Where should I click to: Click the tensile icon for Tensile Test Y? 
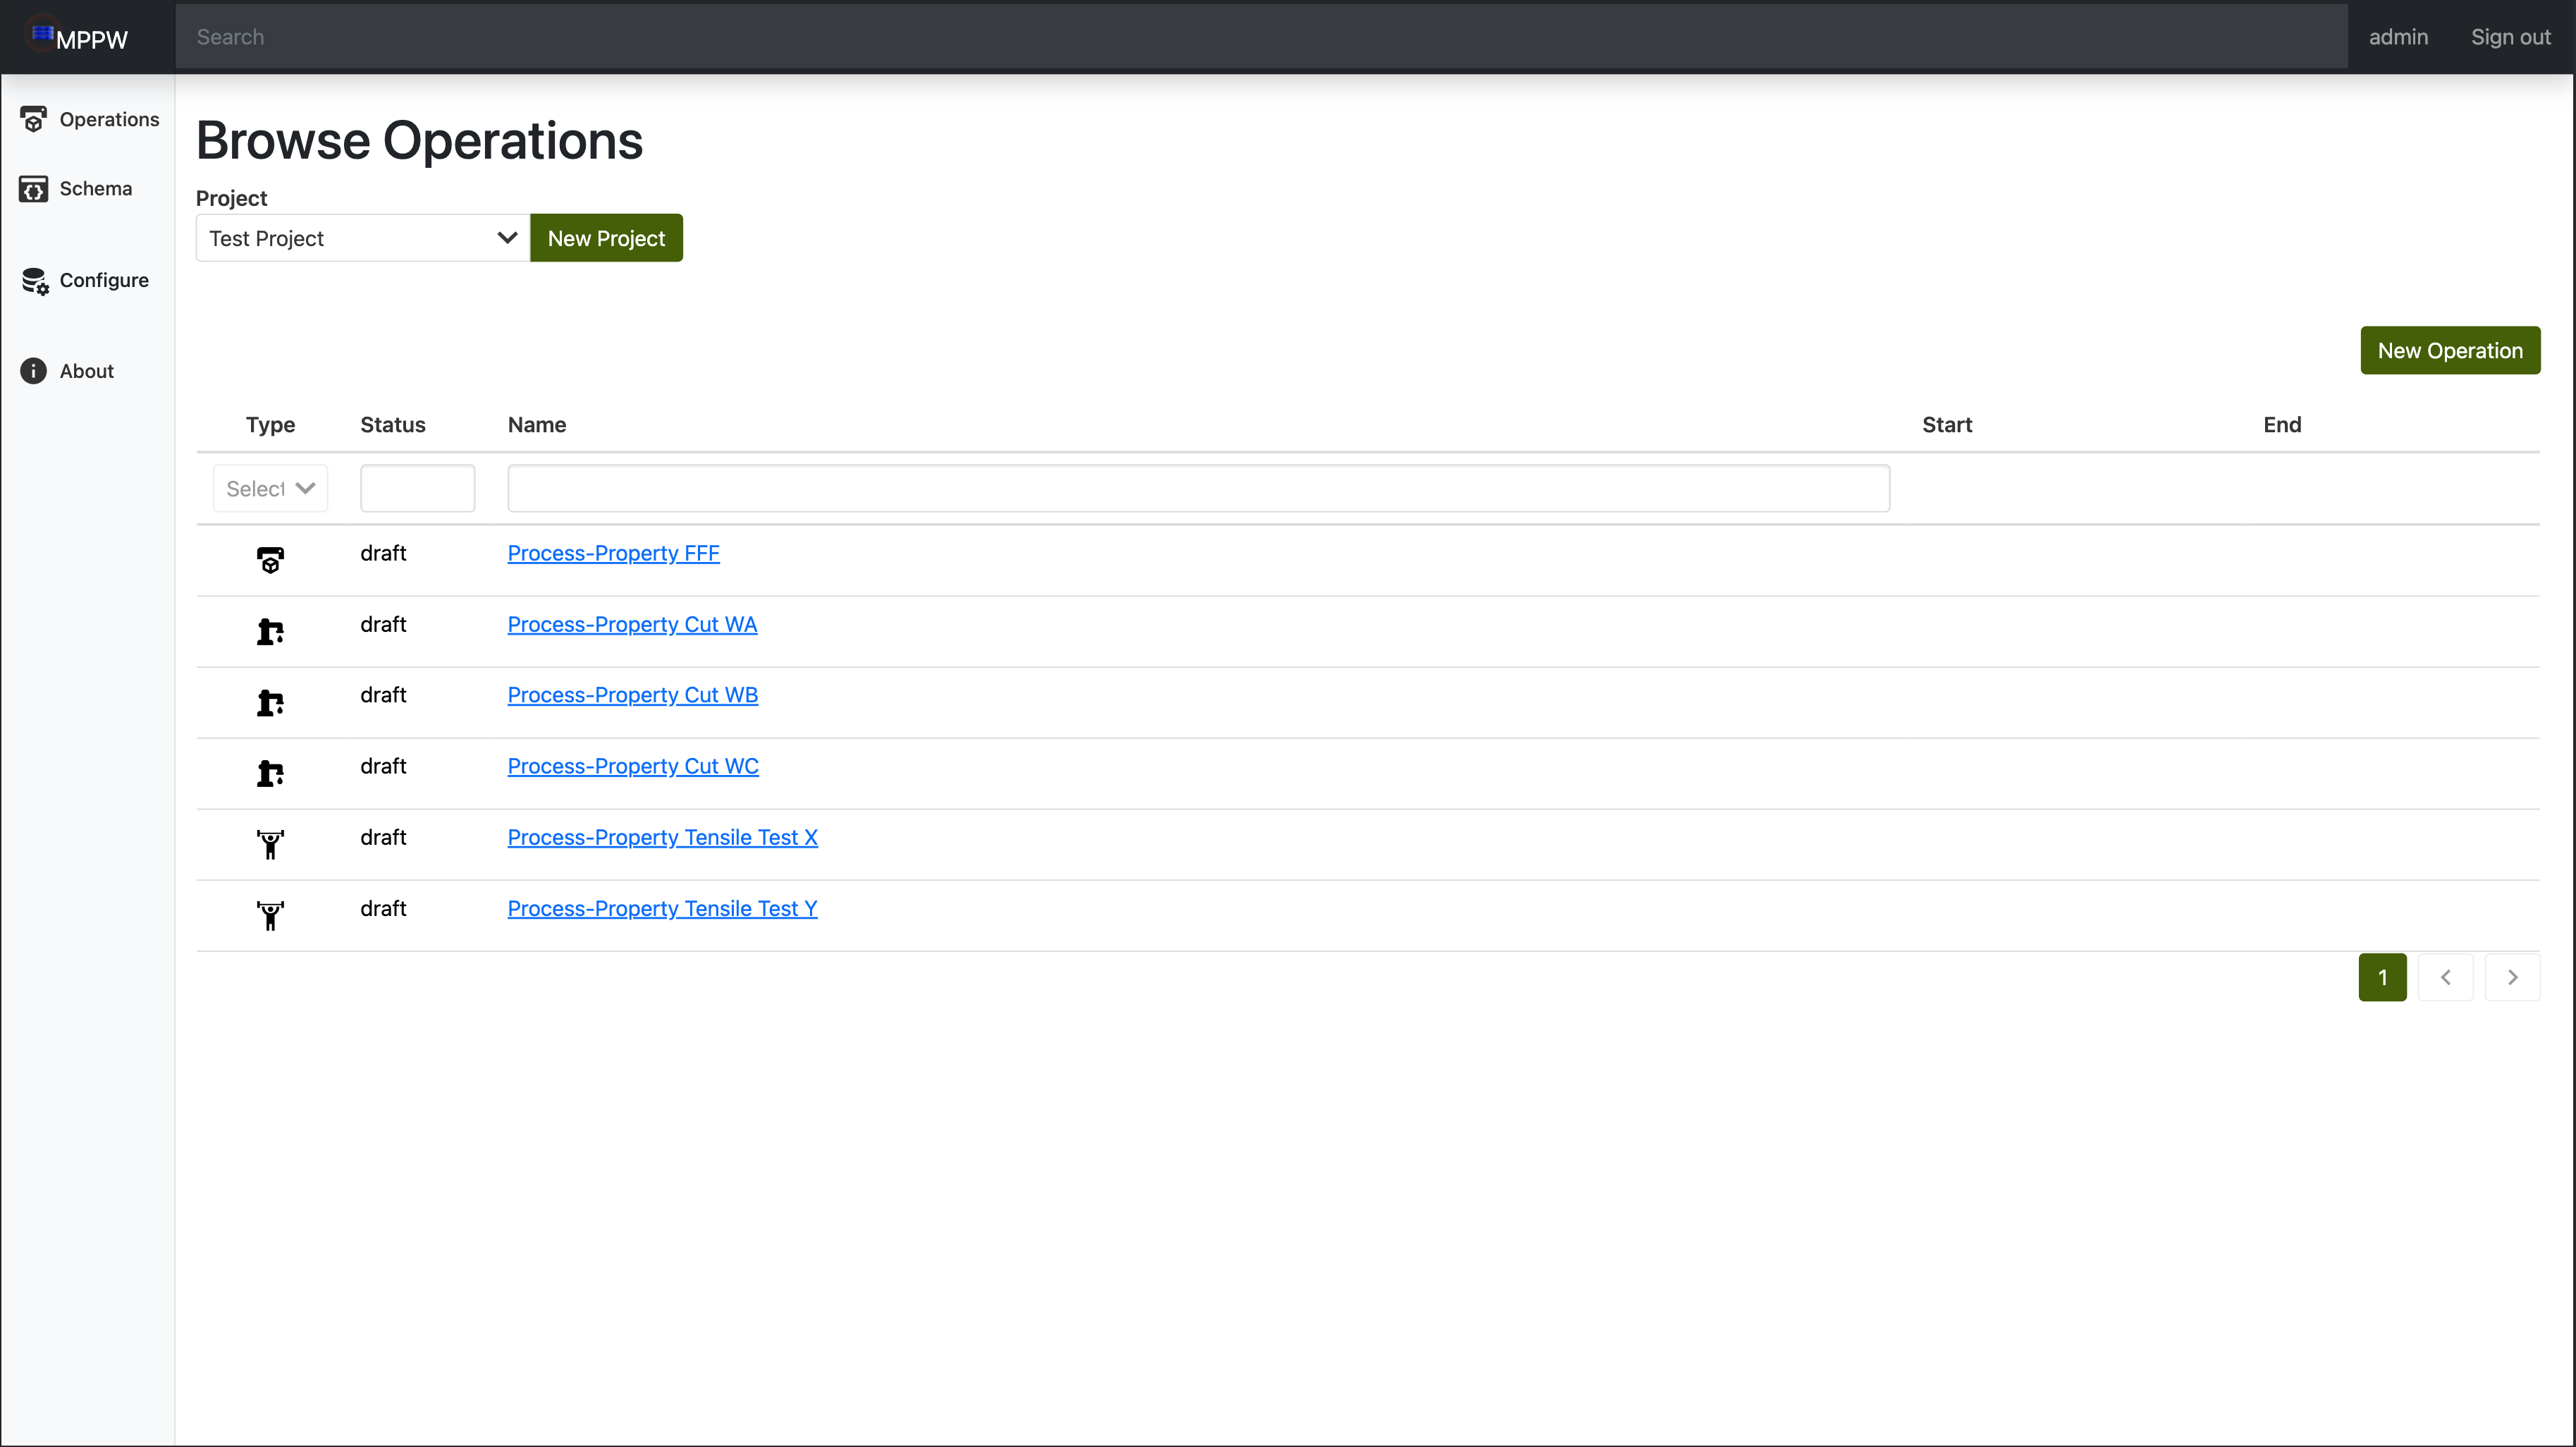(270, 916)
